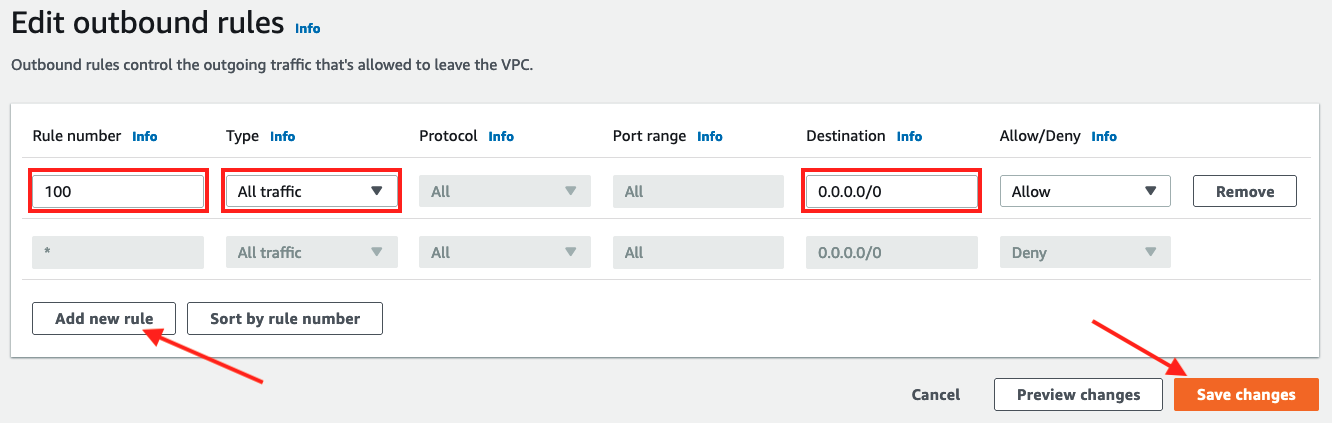Screen dimensions: 1332x423
Task: Click the Destination field for rule 100
Action: [x=891, y=191]
